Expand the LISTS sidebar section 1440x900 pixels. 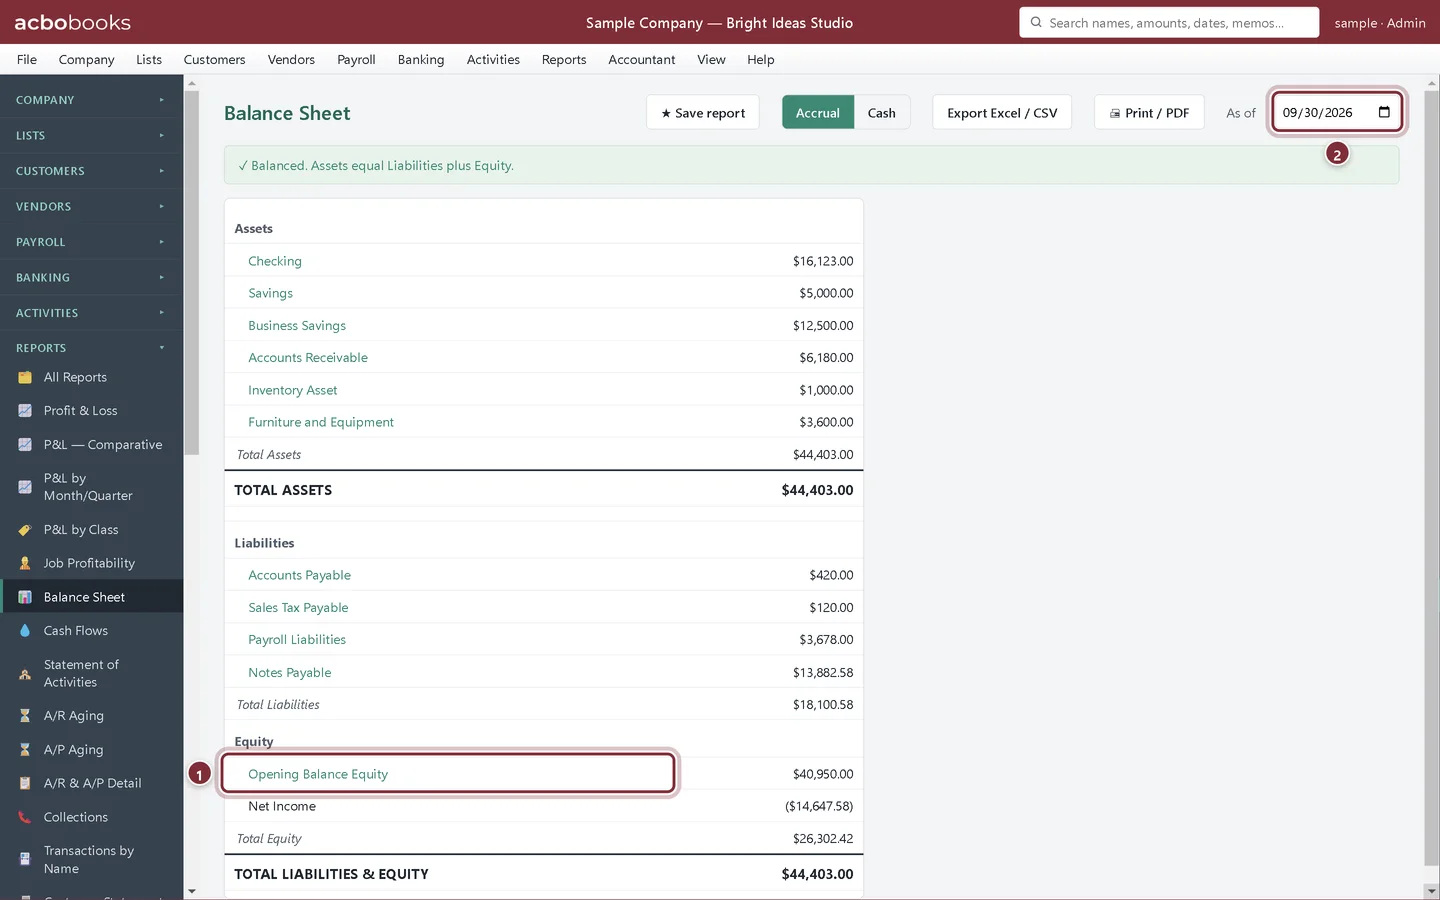(91, 136)
